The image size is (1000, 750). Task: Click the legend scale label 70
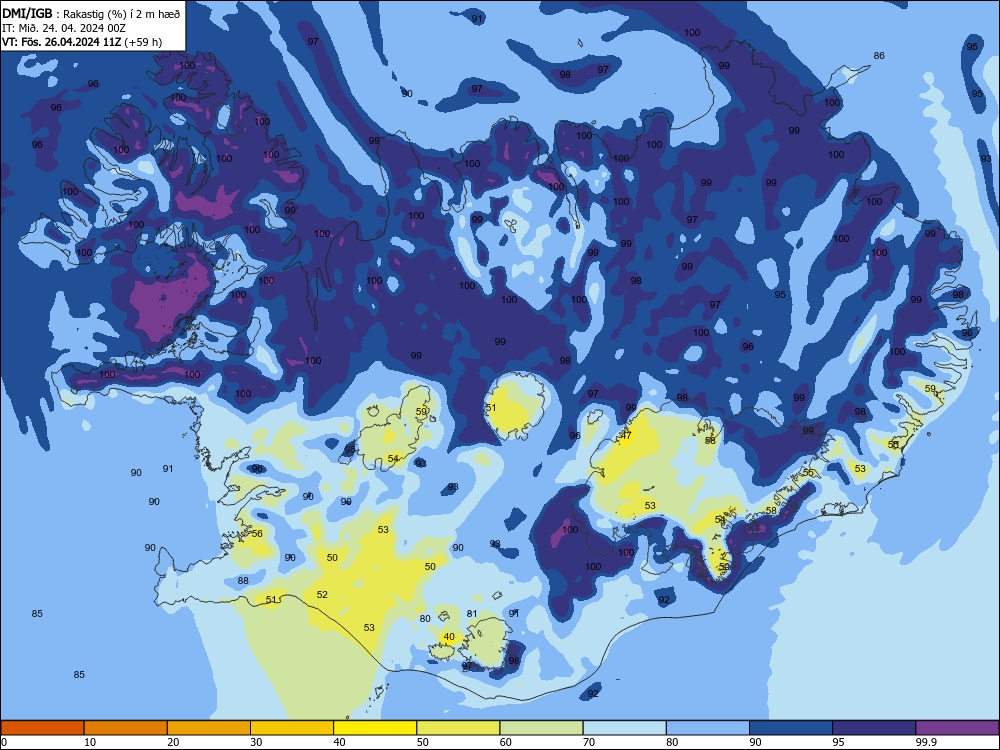click(589, 742)
